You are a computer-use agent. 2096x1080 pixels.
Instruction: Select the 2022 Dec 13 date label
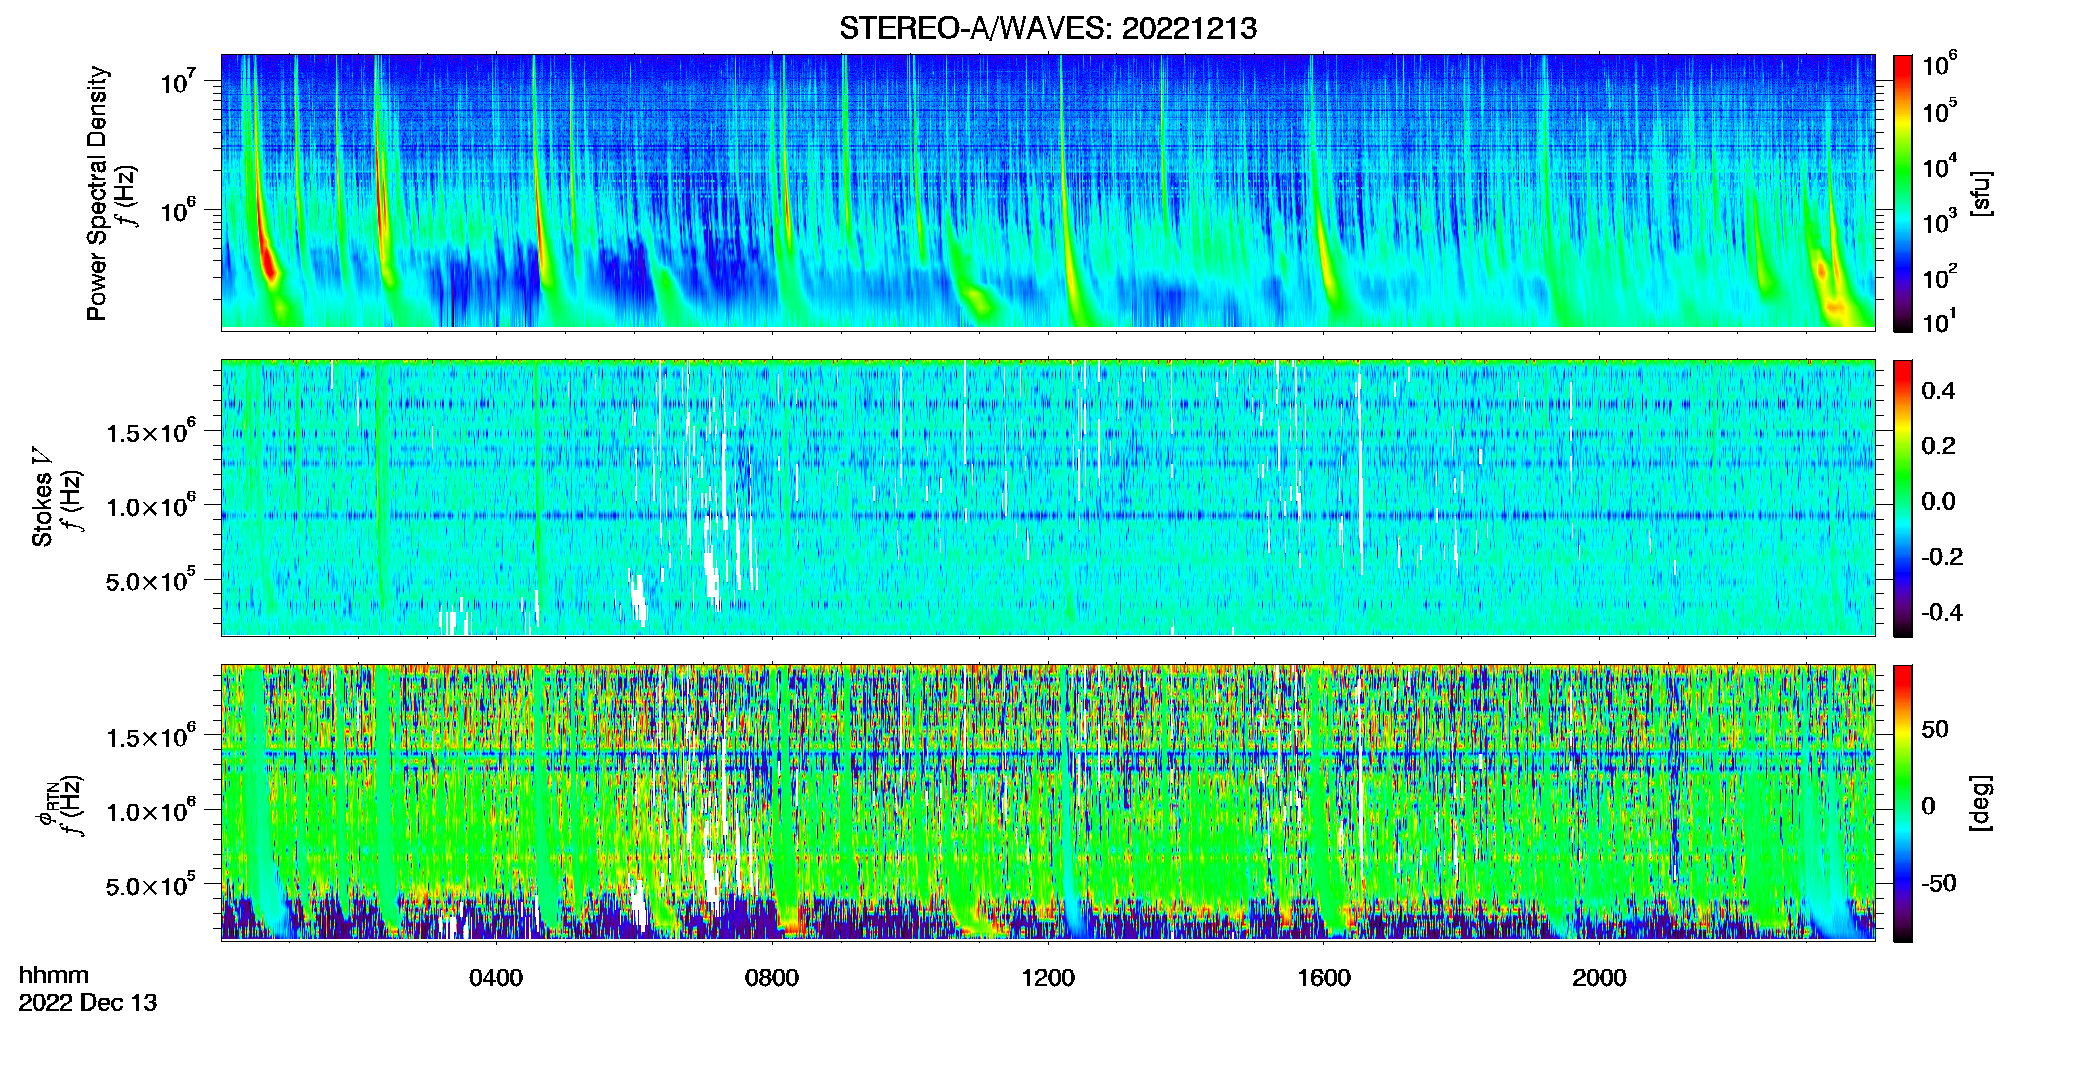point(88,1003)
